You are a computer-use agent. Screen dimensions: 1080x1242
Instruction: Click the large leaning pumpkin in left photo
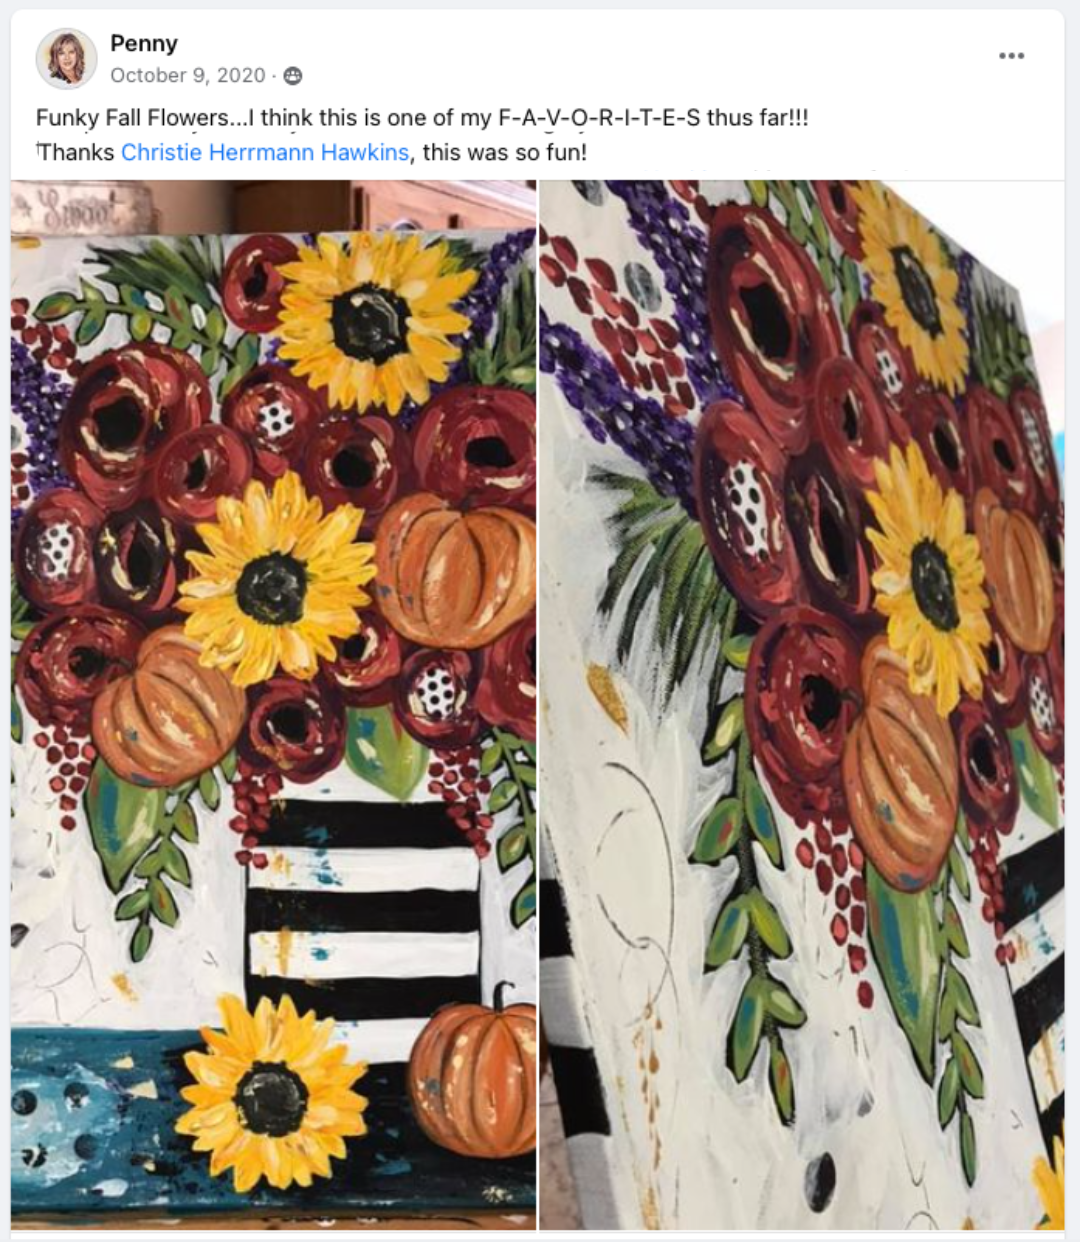point(168,706)
